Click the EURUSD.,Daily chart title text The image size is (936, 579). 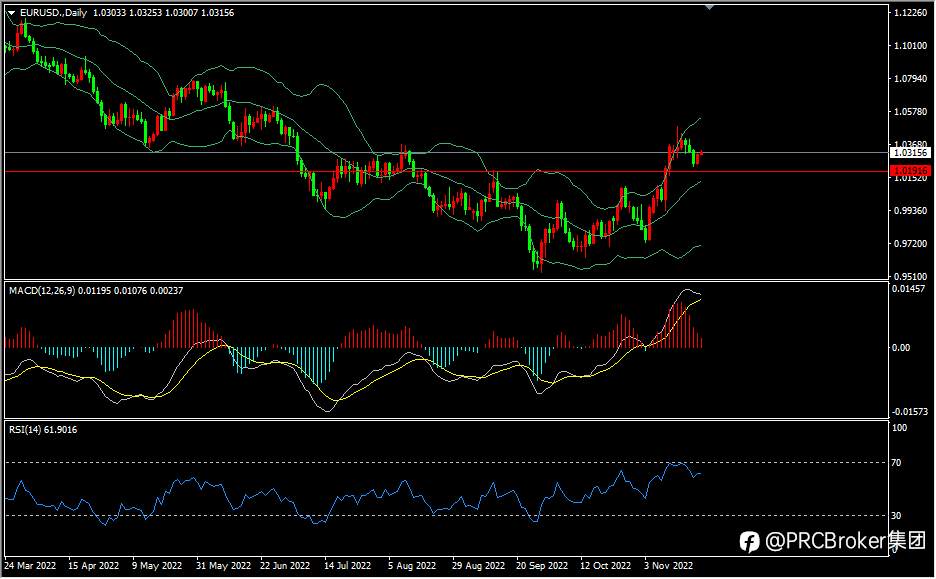point(54,13)
